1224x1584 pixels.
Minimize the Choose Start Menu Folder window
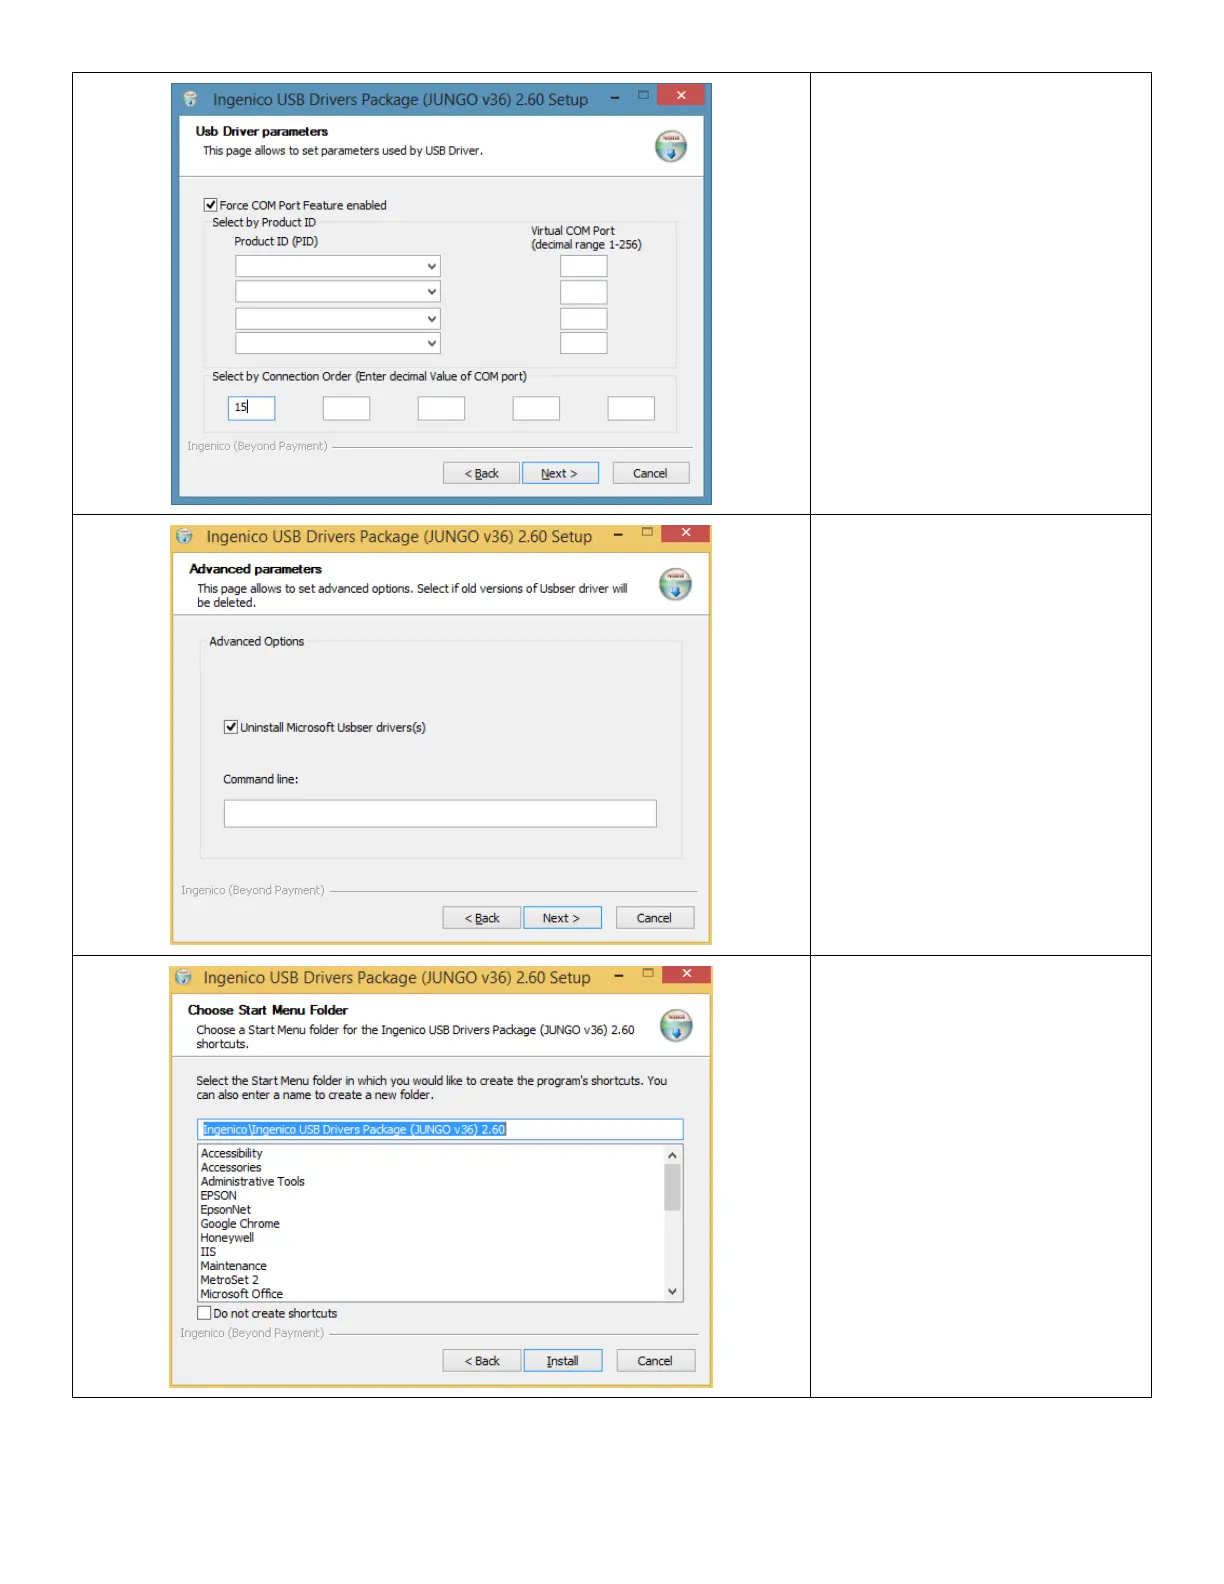pos(620,976)
